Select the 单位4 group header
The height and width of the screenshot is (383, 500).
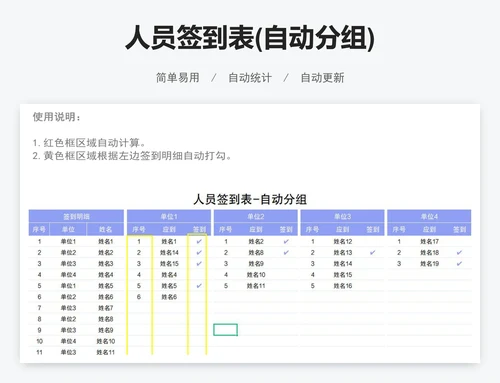click(429, 216)
